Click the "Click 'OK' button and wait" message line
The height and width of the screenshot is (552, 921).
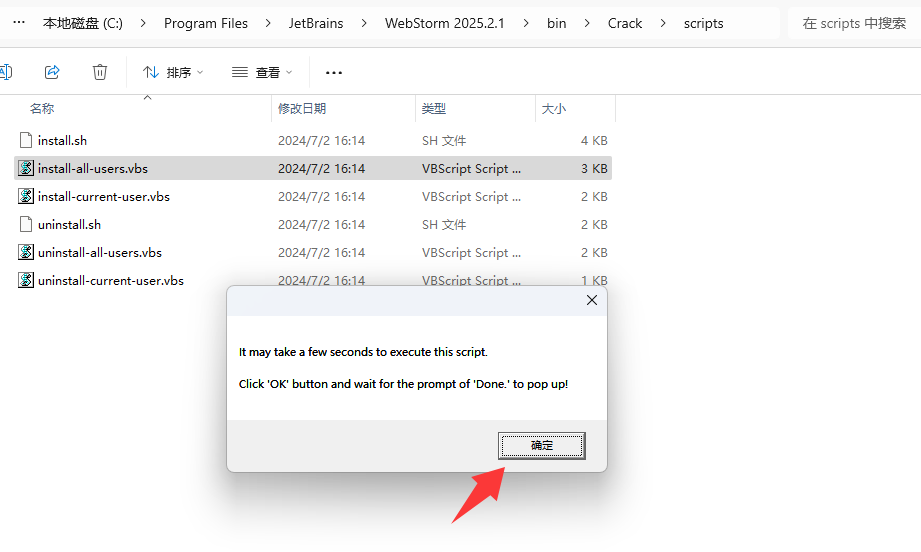point(404,384)
